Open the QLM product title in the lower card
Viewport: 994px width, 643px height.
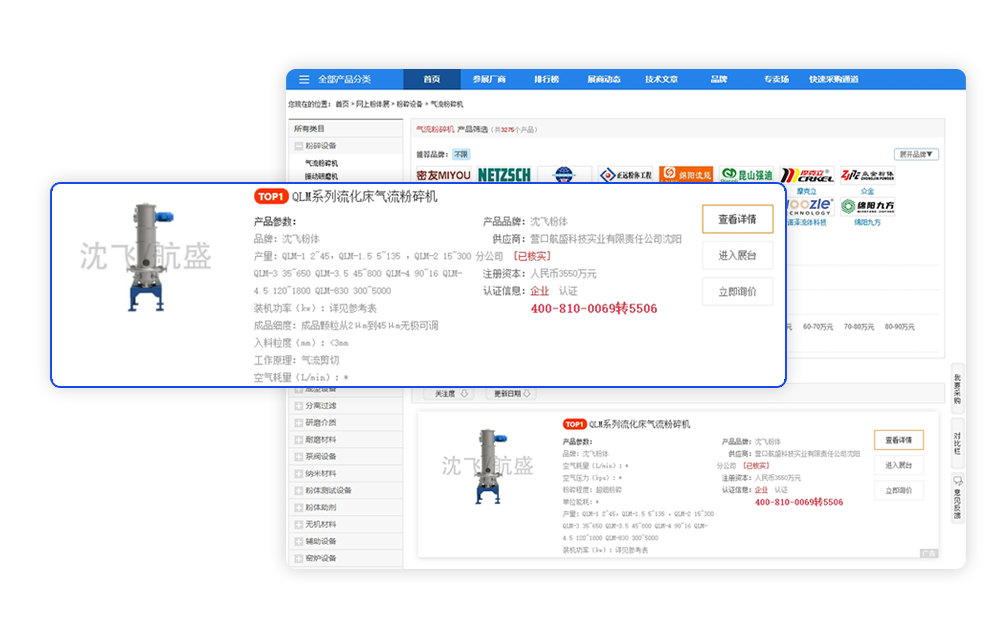click(640, 424)
